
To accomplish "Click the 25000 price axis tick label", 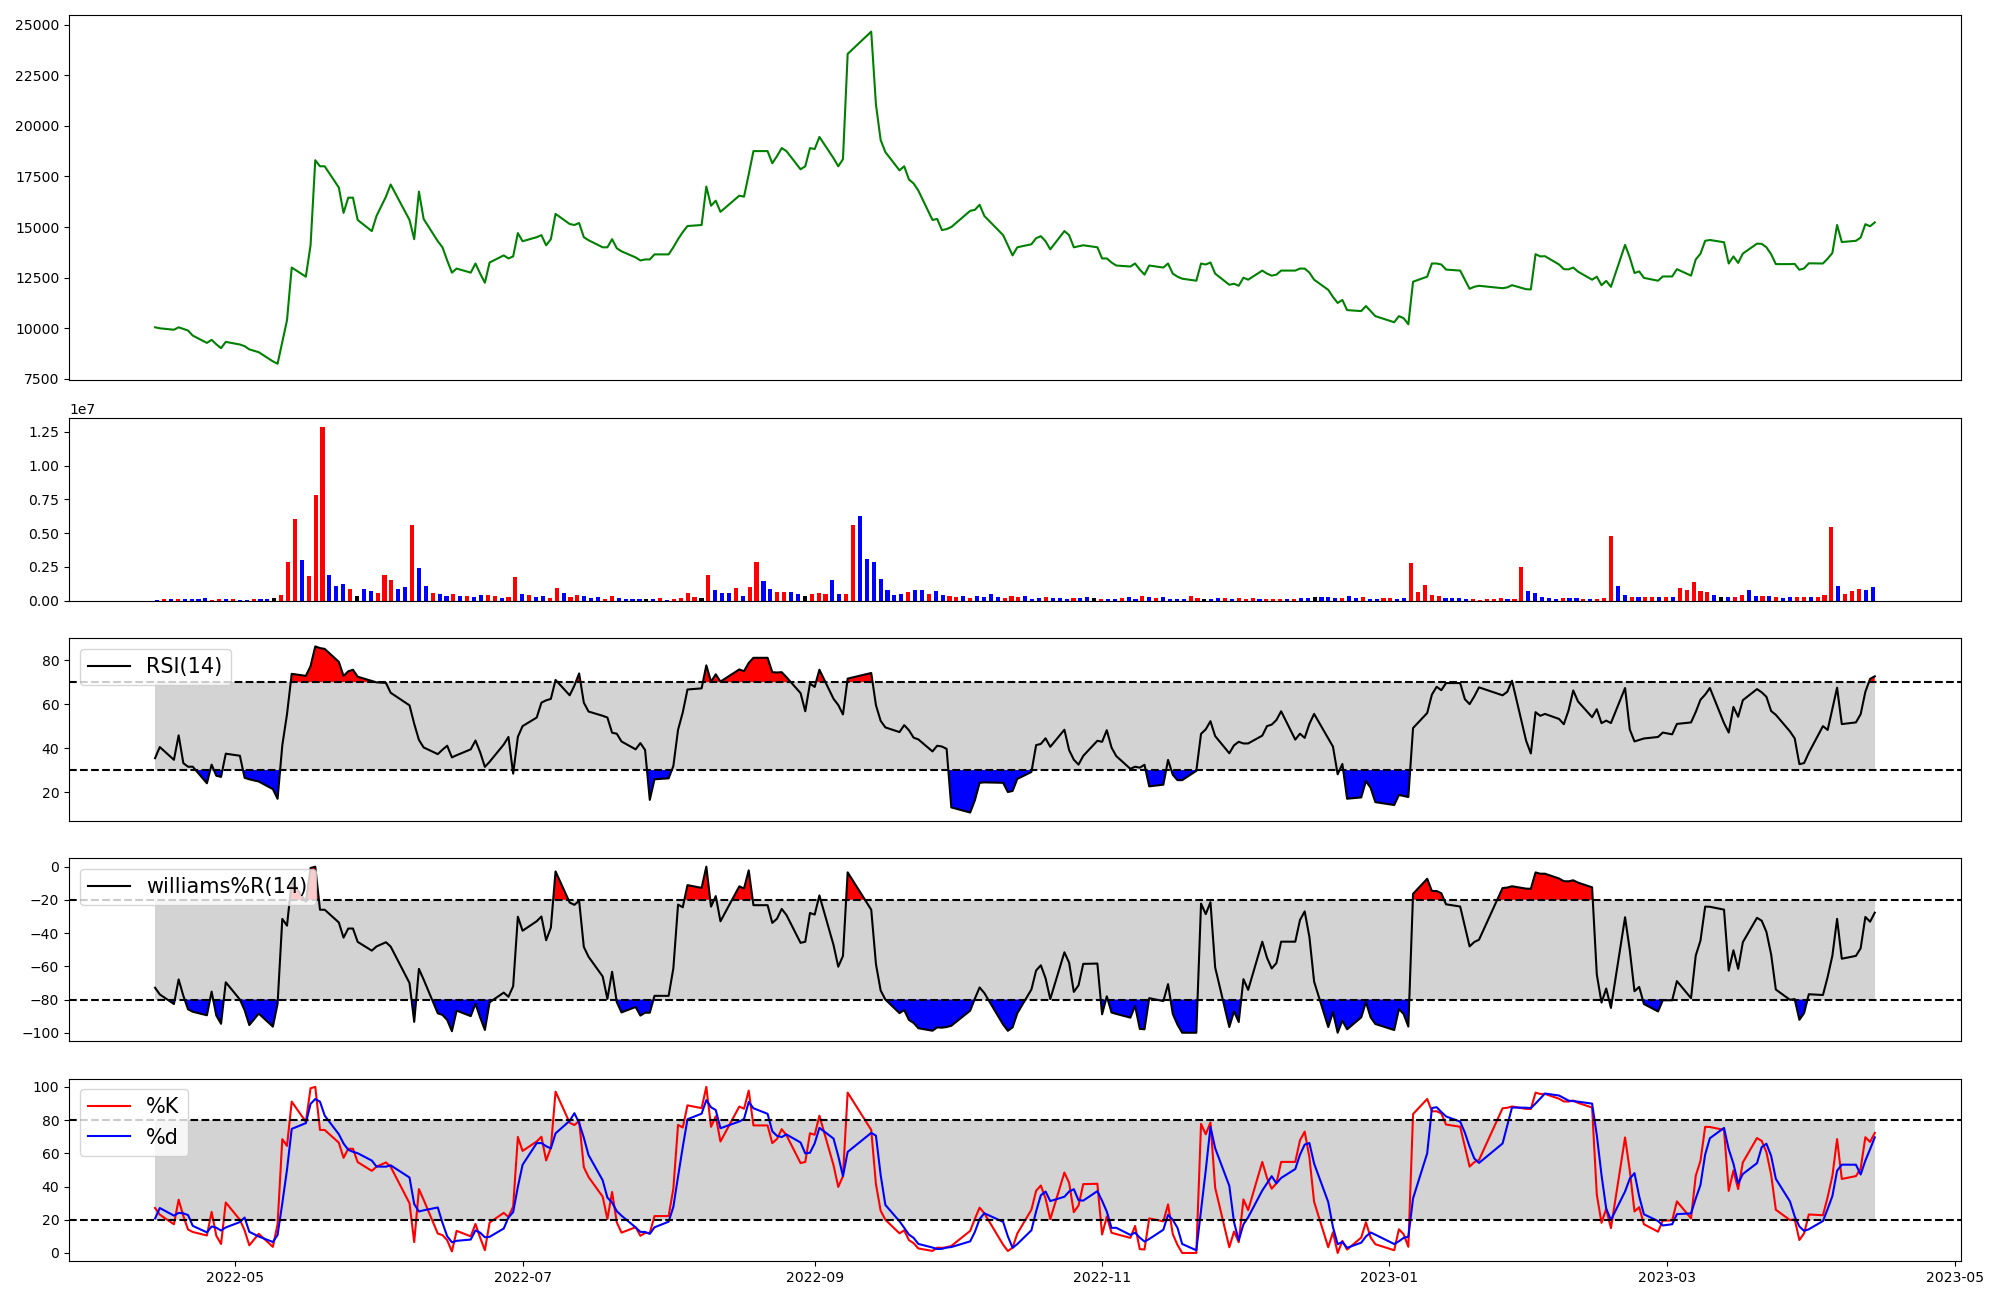I will coord(37,25).
